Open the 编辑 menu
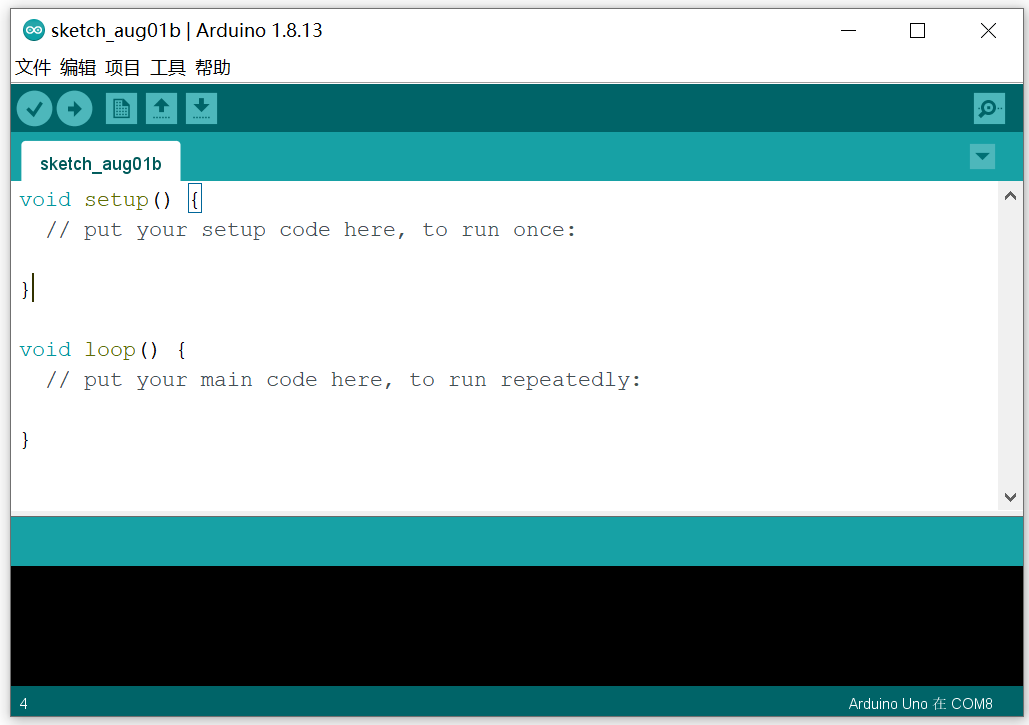 78,67
